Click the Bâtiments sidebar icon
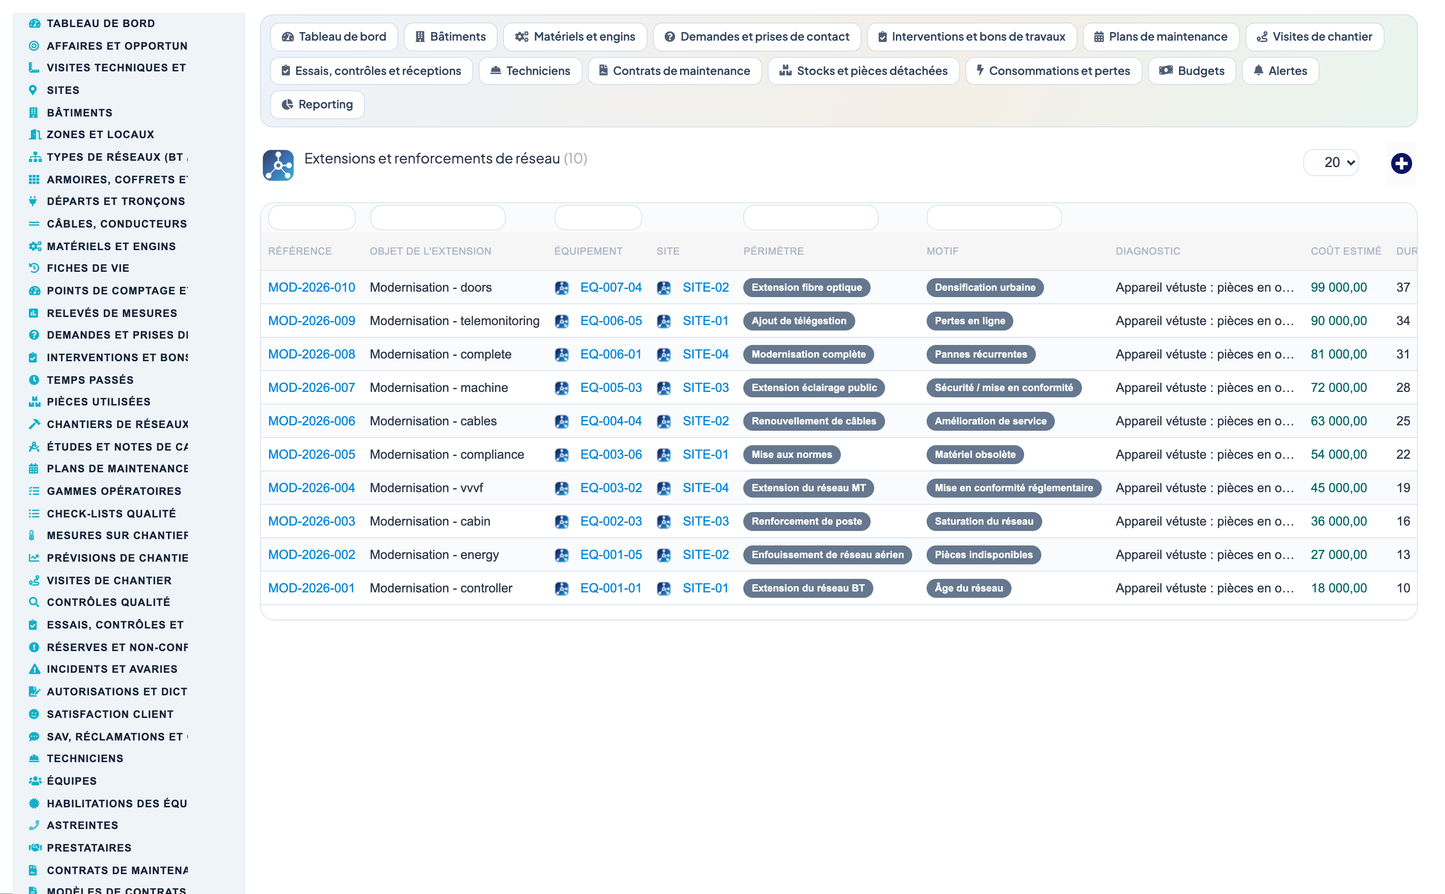The image size is (1445, 894). (x=34, y=113)
